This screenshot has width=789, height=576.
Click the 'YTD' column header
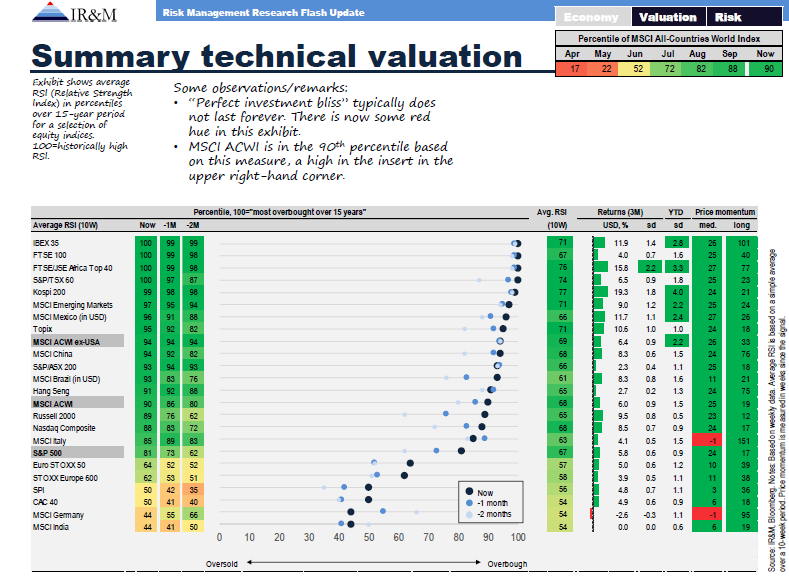click(x=676, y=212)
